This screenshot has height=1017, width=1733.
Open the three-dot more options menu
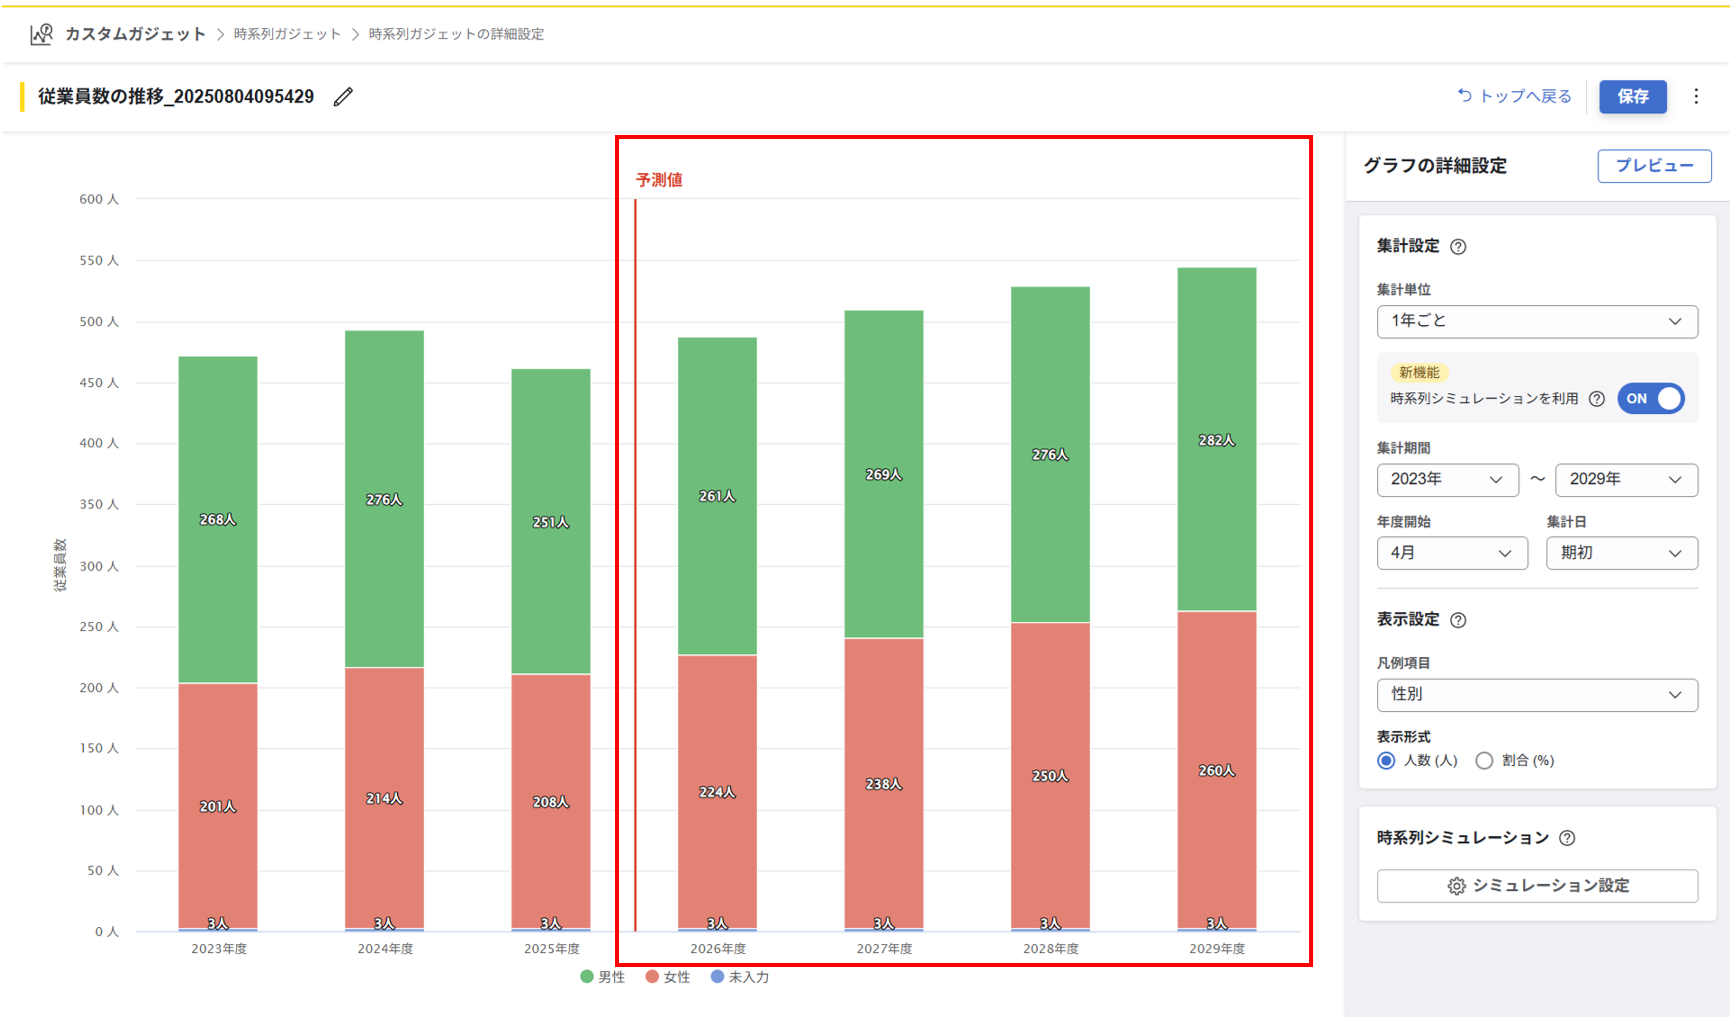click(x=1696, y=97)
